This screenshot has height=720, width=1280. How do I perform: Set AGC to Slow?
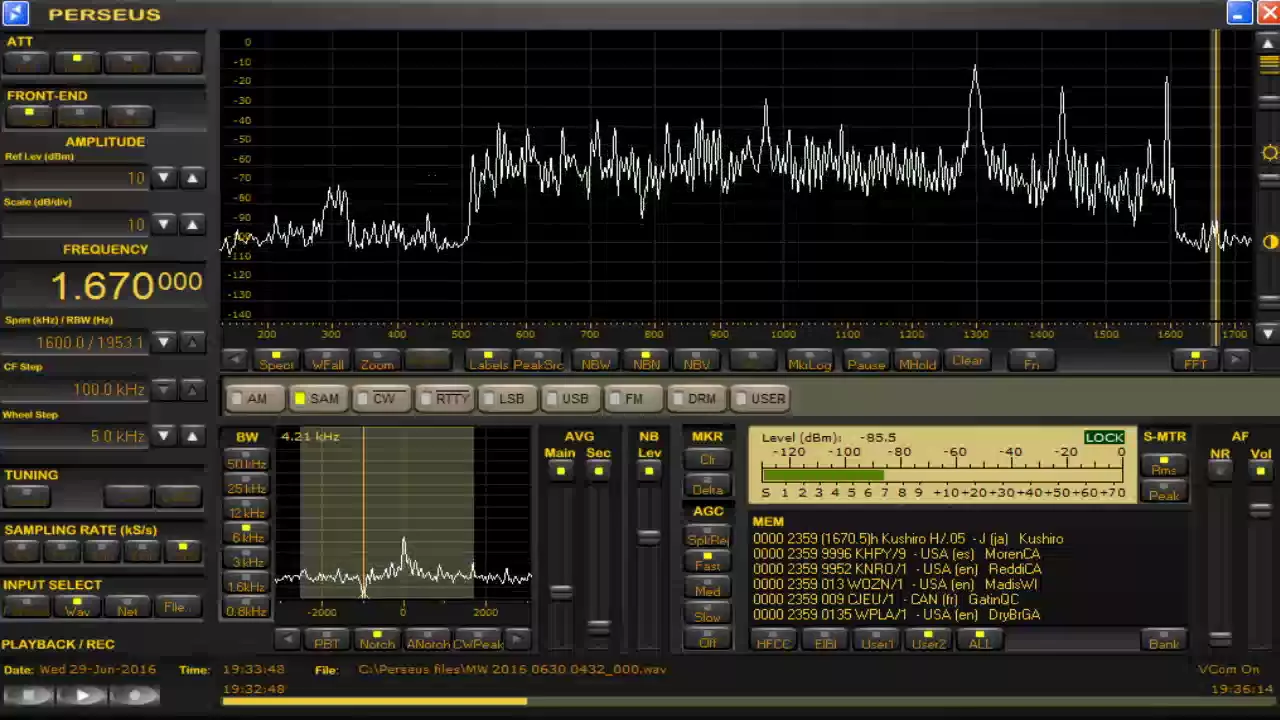pos(707,615)
